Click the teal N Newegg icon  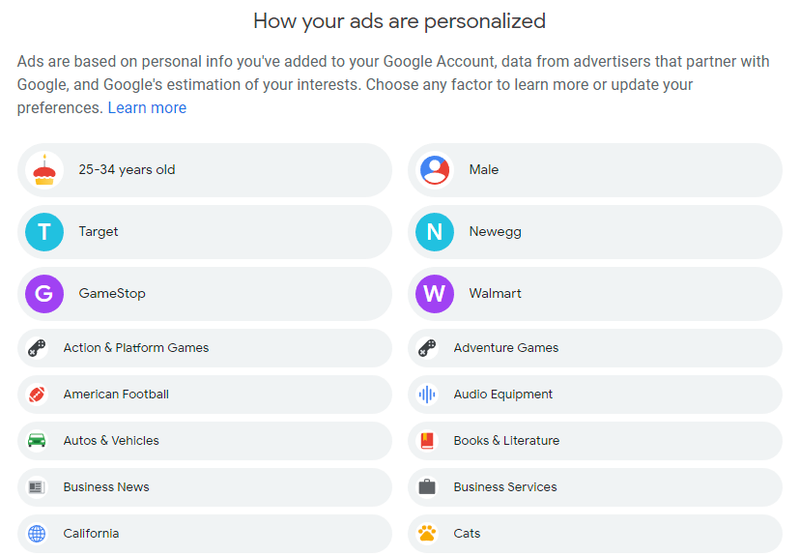(435, 232)
